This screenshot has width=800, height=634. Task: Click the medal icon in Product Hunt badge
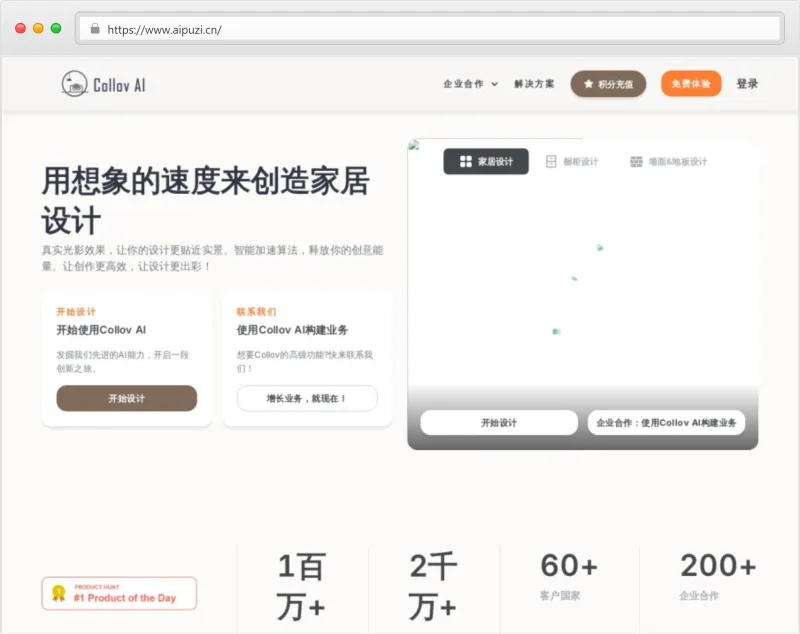(59, 593)
